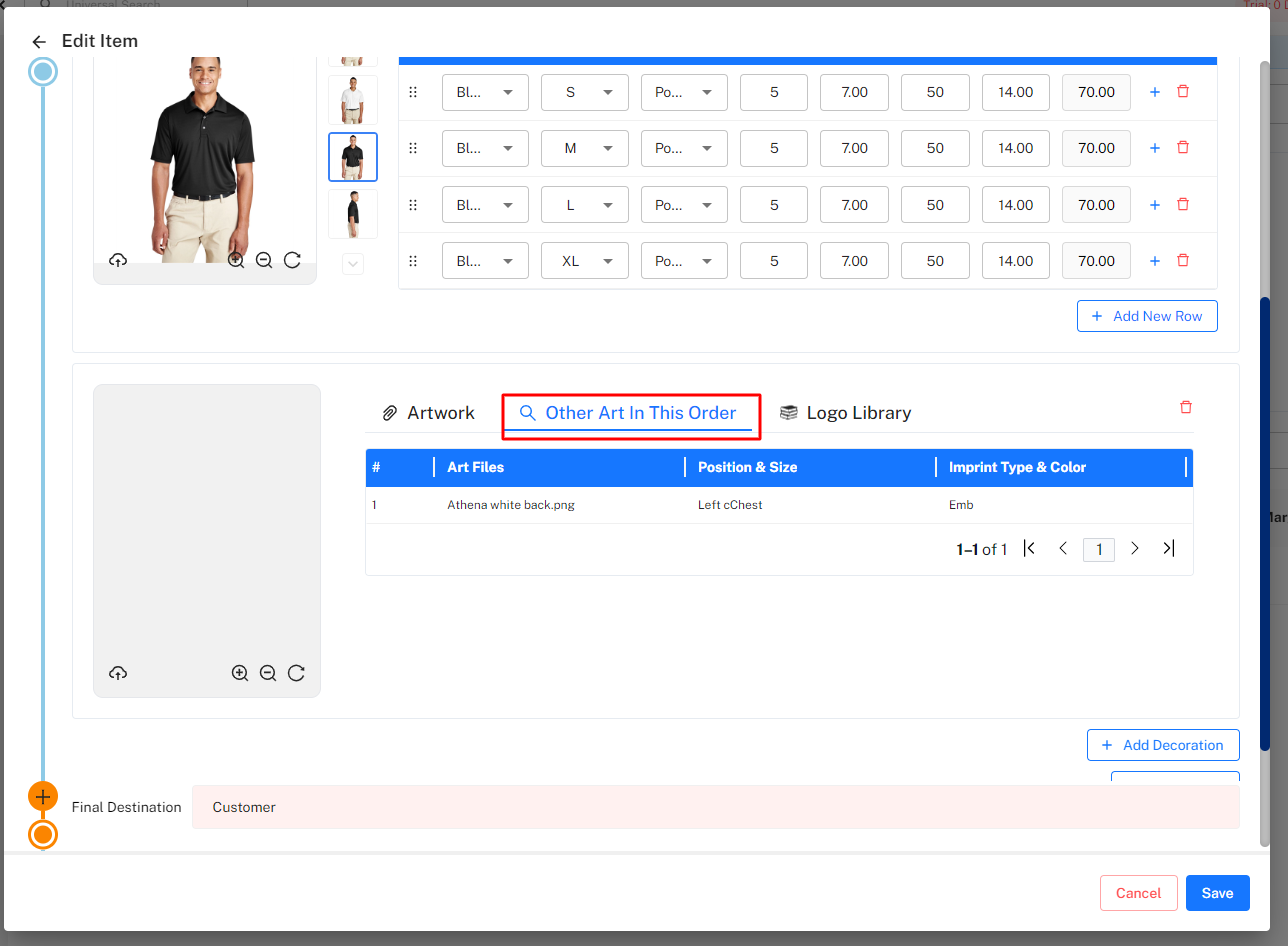This screenshot has height=946, width=1288.
Task: Open size dropdown showing XL
Action: click(x=585, y=261)
